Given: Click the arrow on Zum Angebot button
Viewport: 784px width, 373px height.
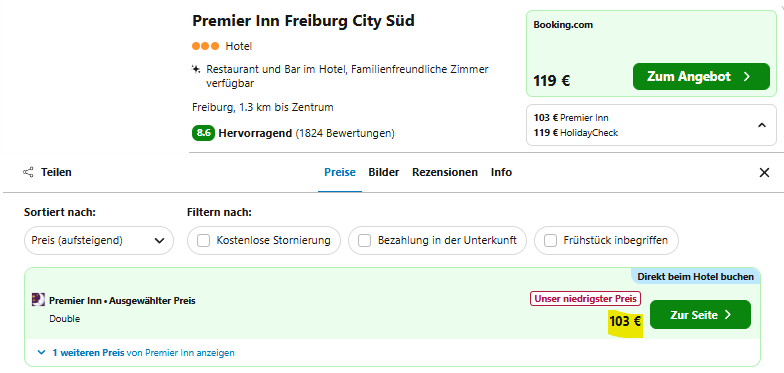Looking at the screenshot, I should tap(746, 76).
